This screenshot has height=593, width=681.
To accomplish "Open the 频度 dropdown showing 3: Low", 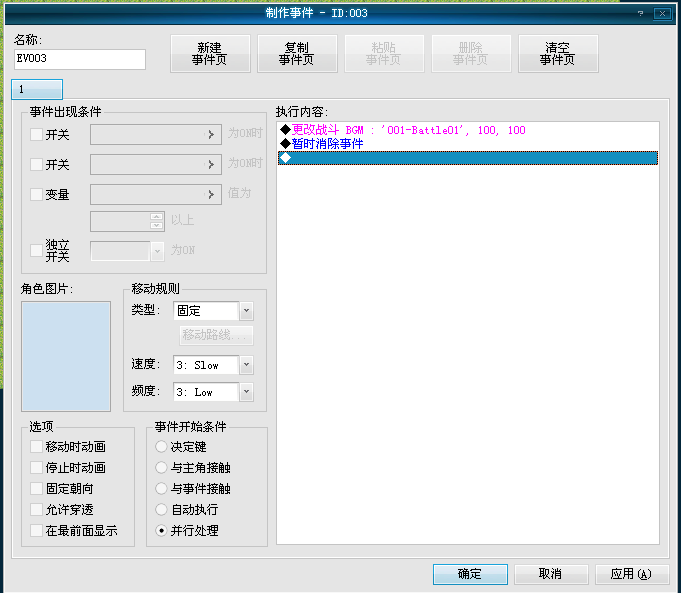I will [x=246, y=392].
